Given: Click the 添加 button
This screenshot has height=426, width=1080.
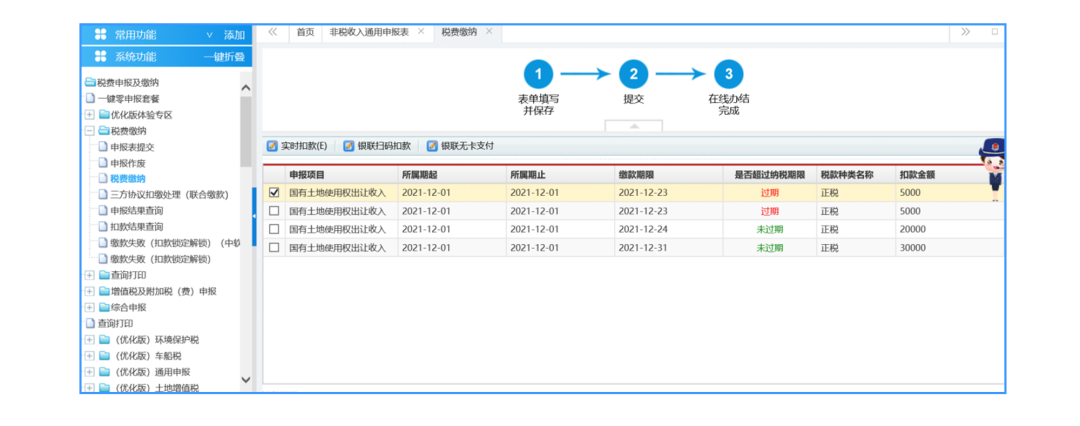Looking at the screenshot, I should tap(233, 35).
